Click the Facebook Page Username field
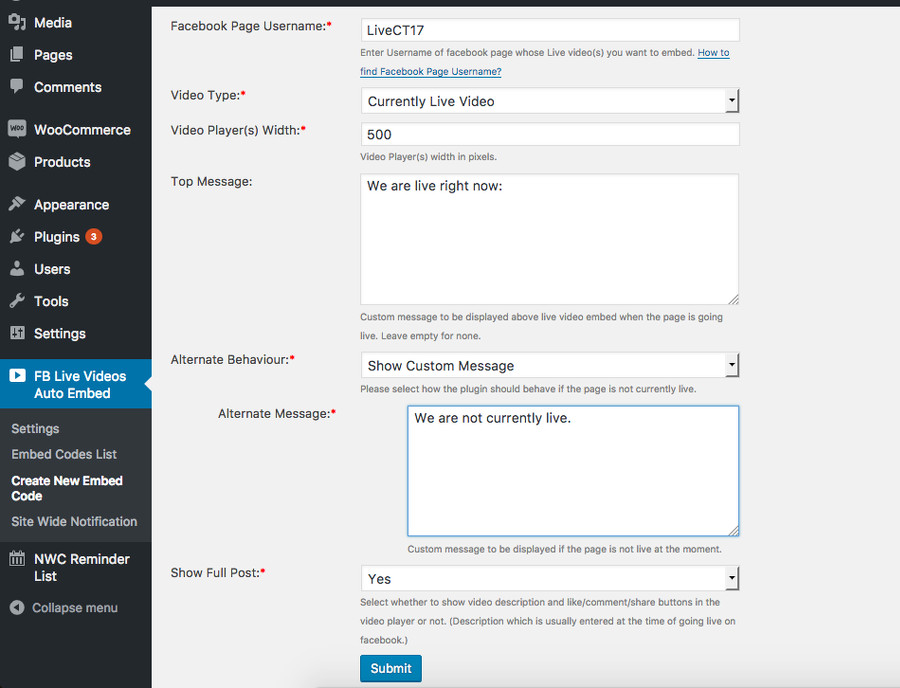This screenshot has height=688, width=900. click(x=549, y=30)
